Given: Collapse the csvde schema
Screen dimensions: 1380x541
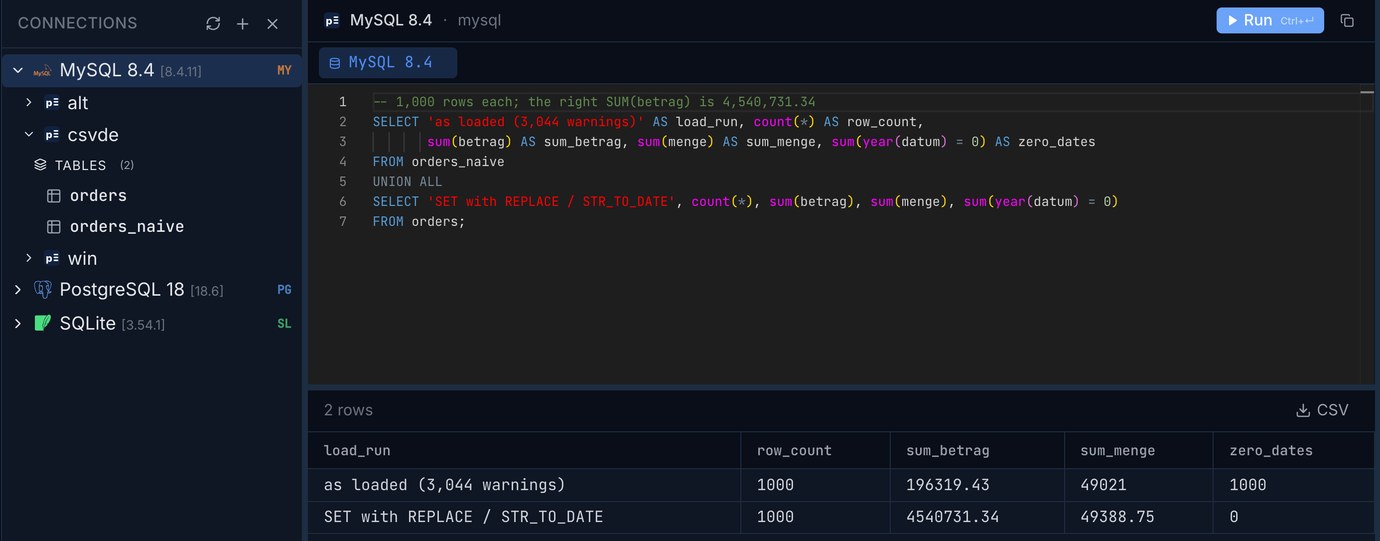Looking at the screenshot, I should [x=29, y=135].
